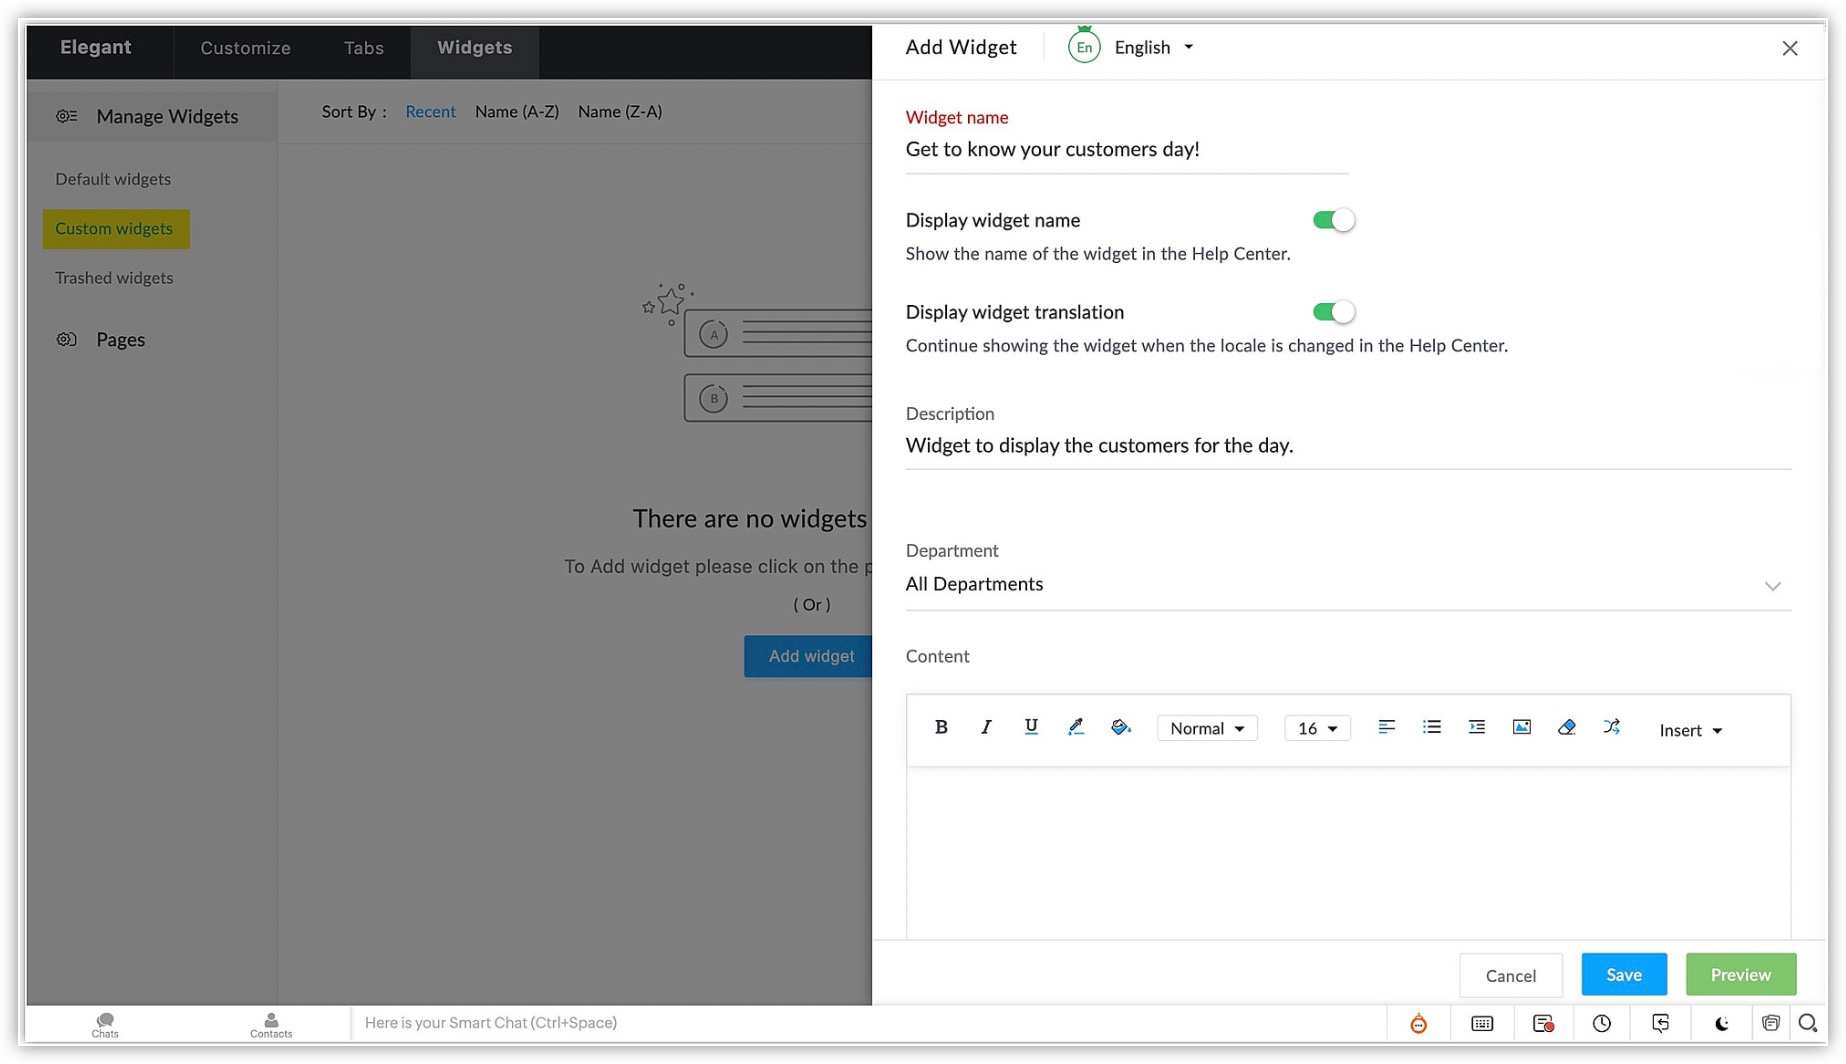Open the text alignment options

pyautogui.click(x=1386, y=728)
